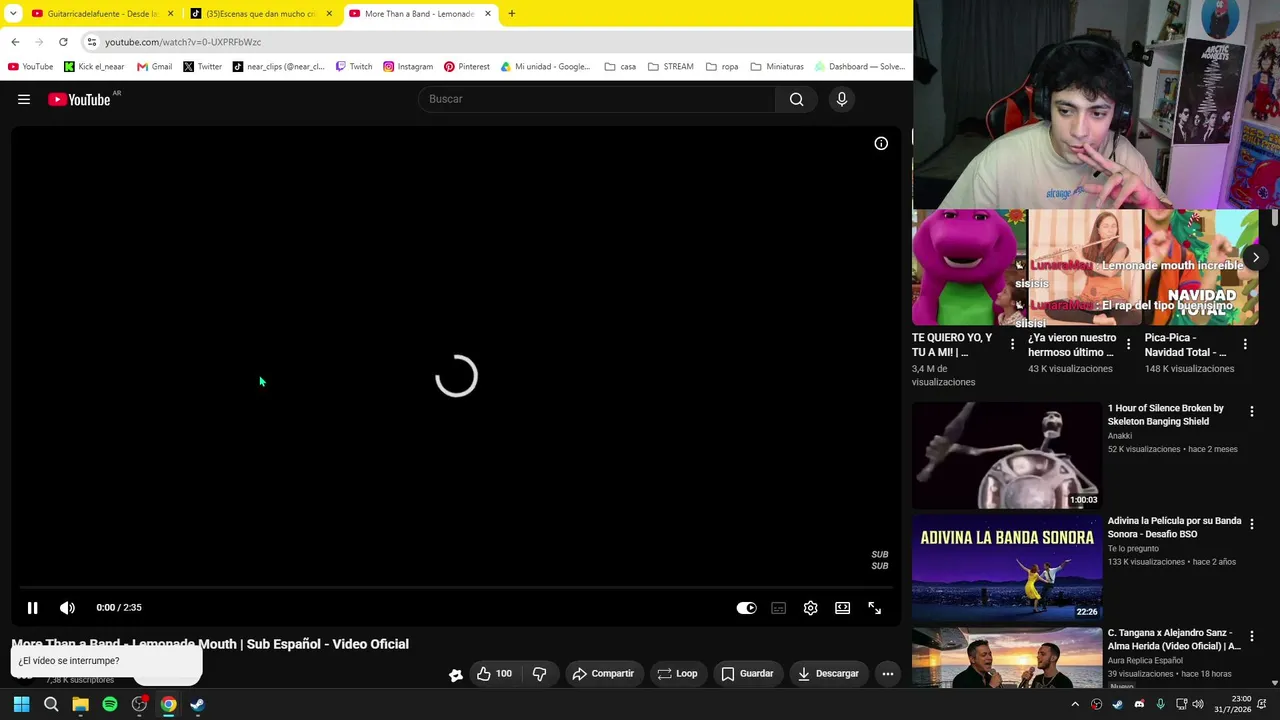Open Steam from the taskbar
The image size is (1280, 720).
click(198, 704)
